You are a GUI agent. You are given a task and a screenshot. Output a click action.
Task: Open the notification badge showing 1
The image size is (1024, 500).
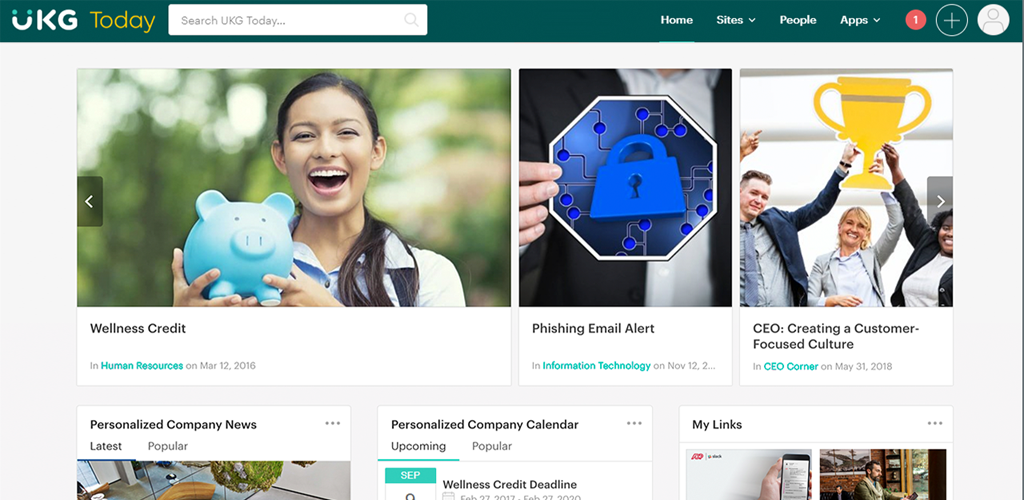point(915,20)
